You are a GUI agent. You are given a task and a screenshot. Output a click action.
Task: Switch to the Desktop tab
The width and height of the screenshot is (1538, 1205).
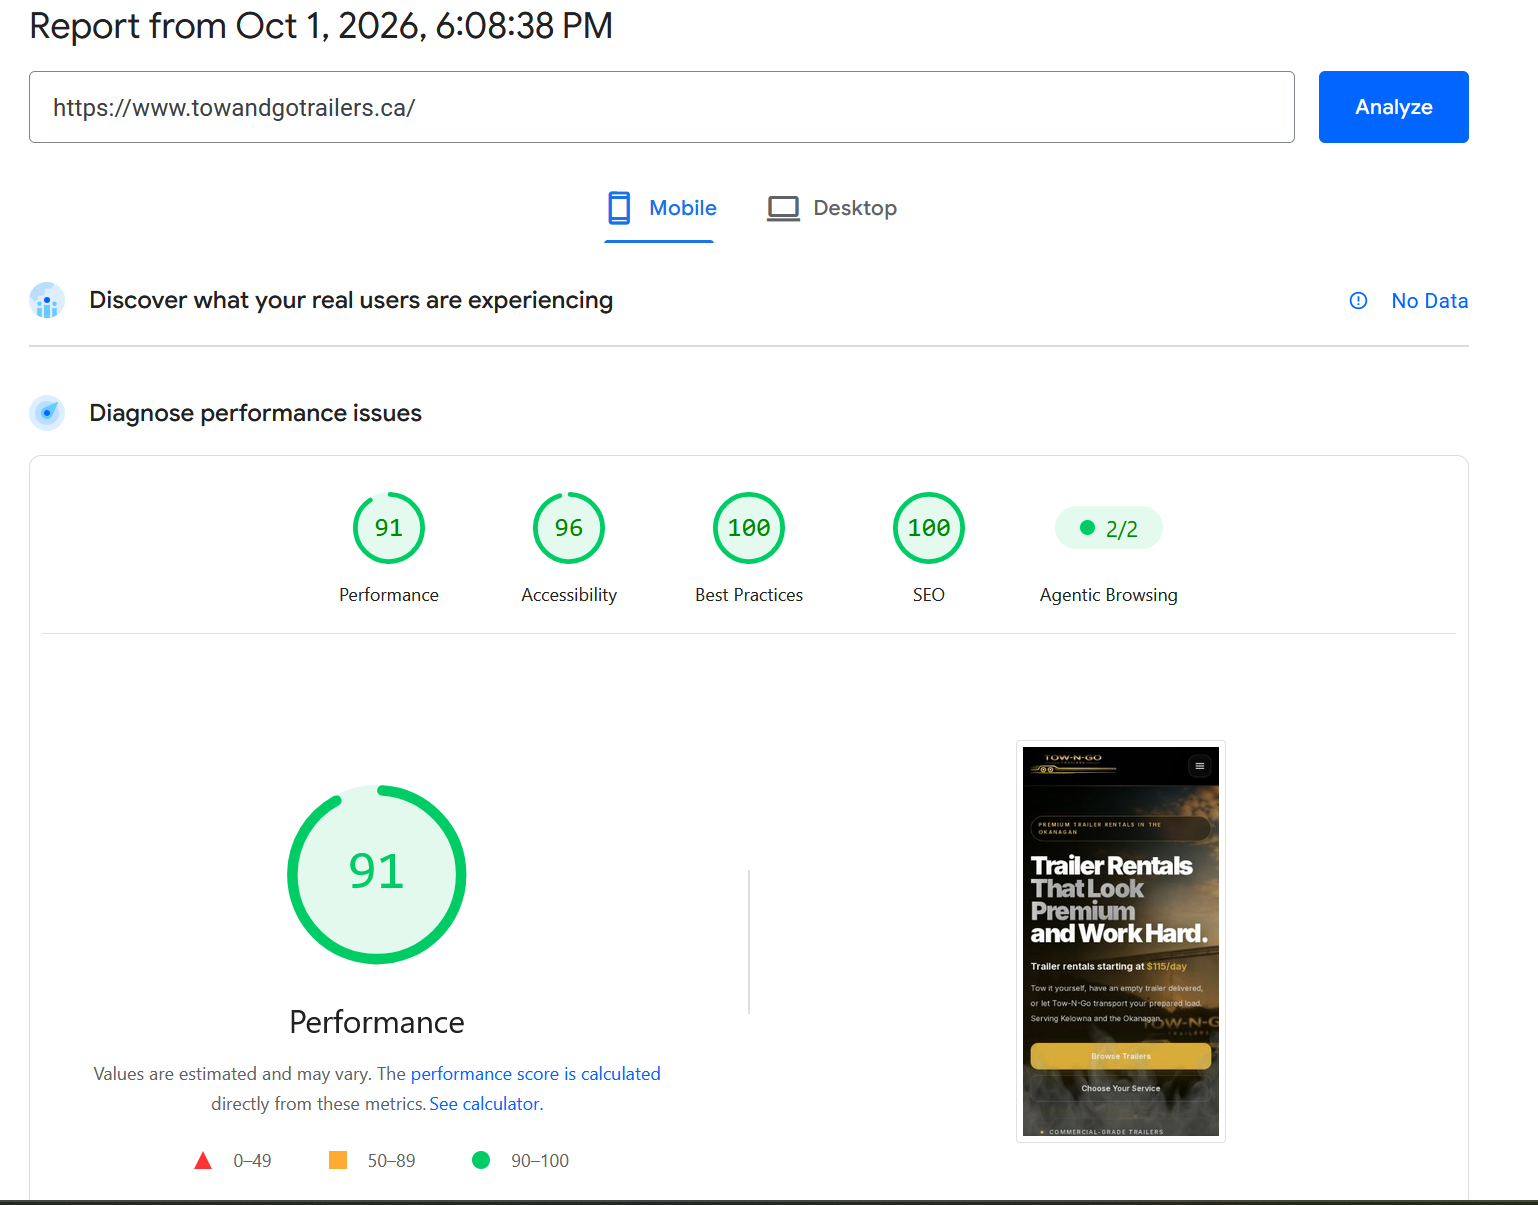832,208
